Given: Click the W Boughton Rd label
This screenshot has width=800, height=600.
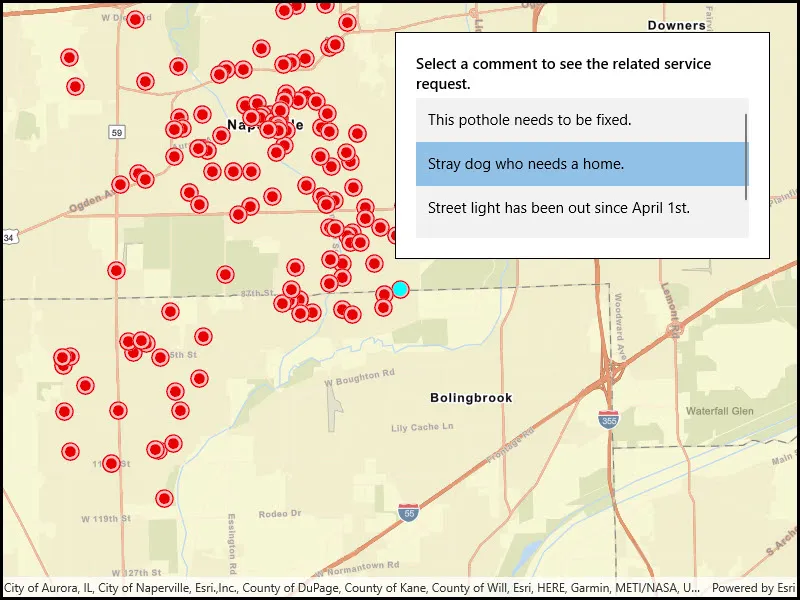Looking at the screenshot, I should (x=360, y=378).
